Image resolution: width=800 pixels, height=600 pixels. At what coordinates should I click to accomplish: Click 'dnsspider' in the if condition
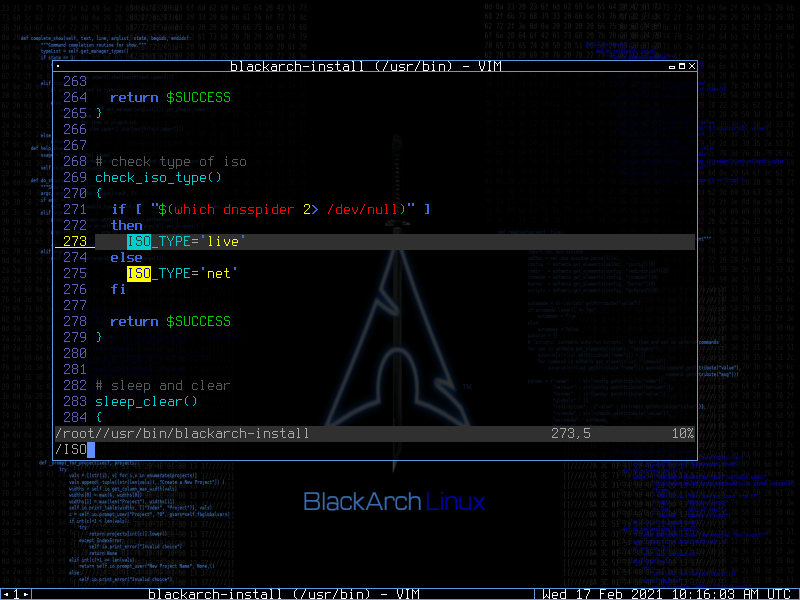click(x=258, y=209)
